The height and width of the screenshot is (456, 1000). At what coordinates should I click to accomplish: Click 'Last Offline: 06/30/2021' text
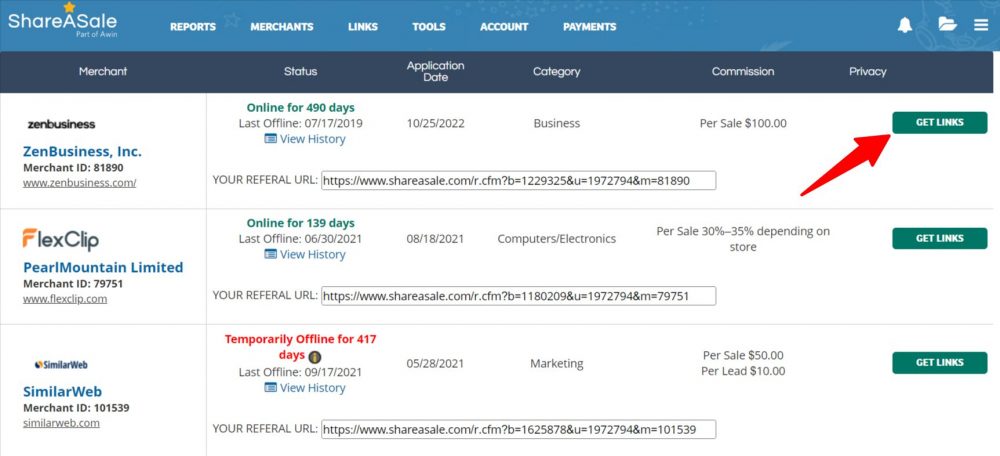(x=300, y=239)
